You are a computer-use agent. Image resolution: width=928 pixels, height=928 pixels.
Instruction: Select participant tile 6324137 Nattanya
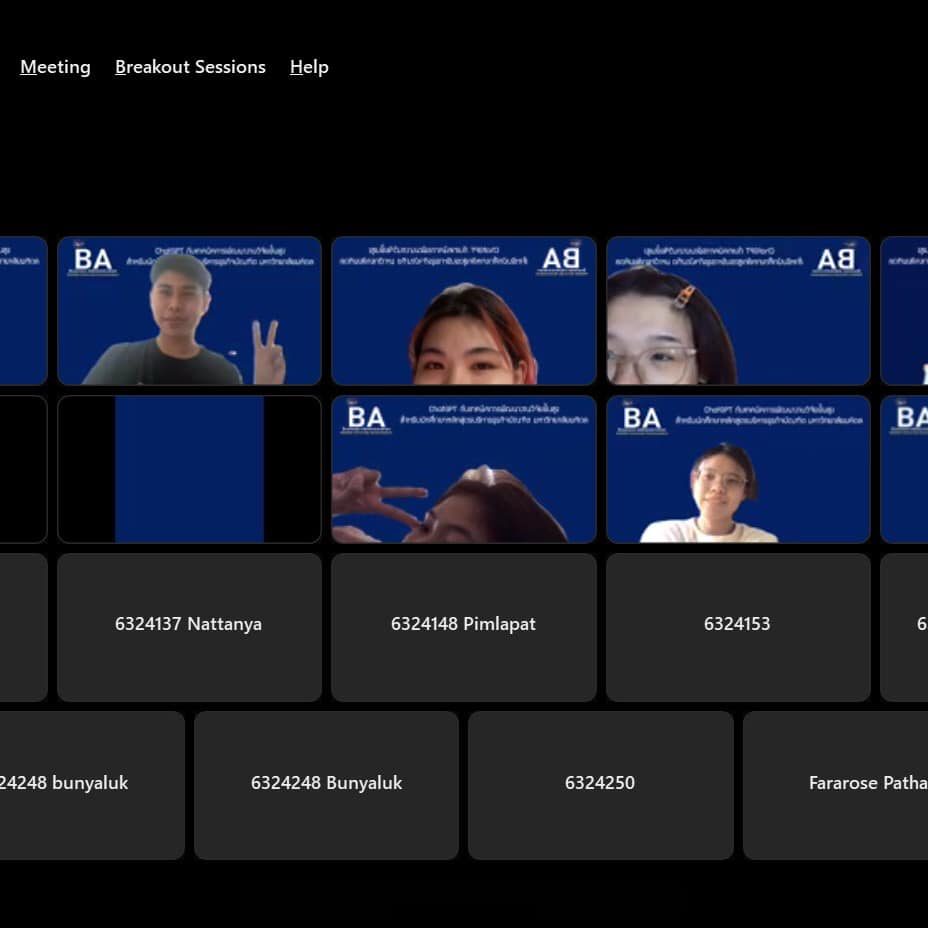click(189, 627)
